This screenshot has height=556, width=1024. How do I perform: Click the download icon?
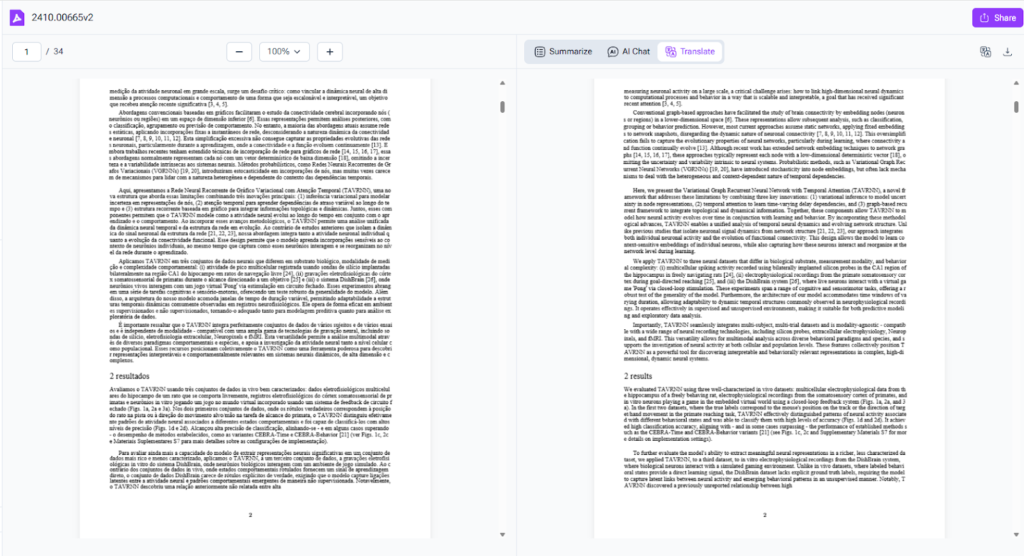1008,51
